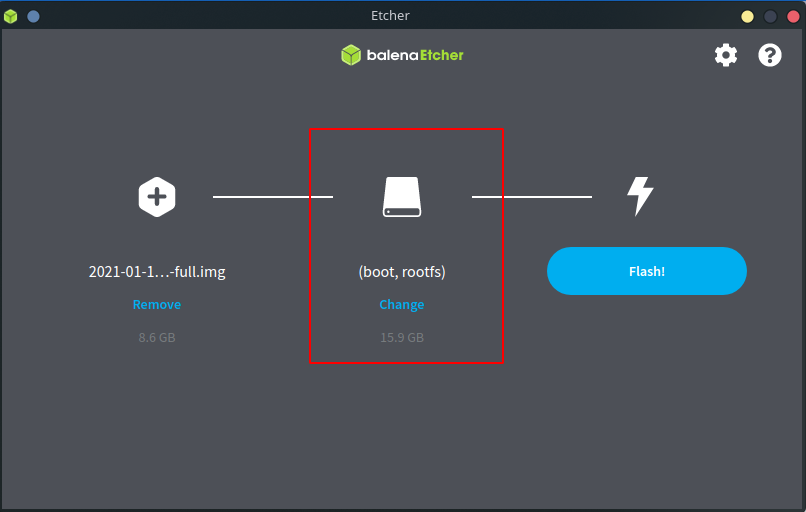
Task: Open window menu via title bar Etcher icon
Action: tap(11, 16)
